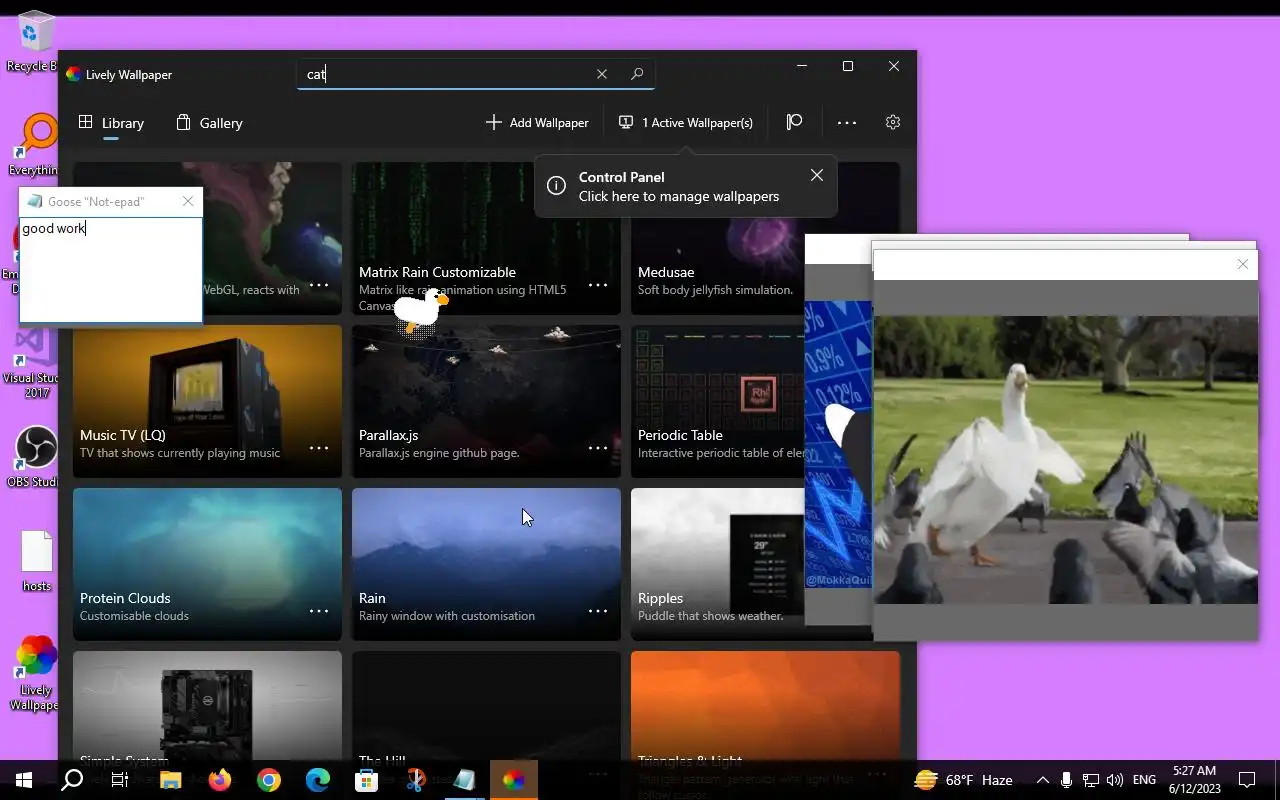Open the three-dot more menu in toolbar
Screen dimensions: 1280x800
point(847,122)
